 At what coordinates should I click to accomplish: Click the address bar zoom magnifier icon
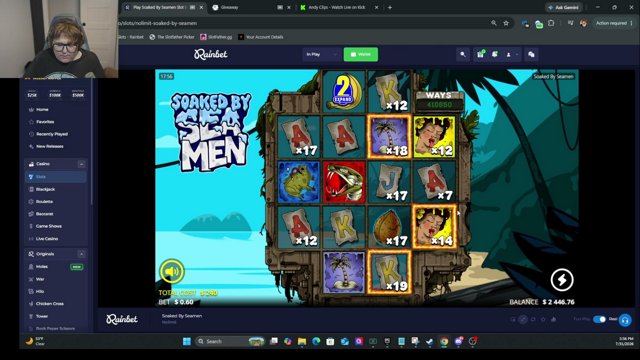494,23
